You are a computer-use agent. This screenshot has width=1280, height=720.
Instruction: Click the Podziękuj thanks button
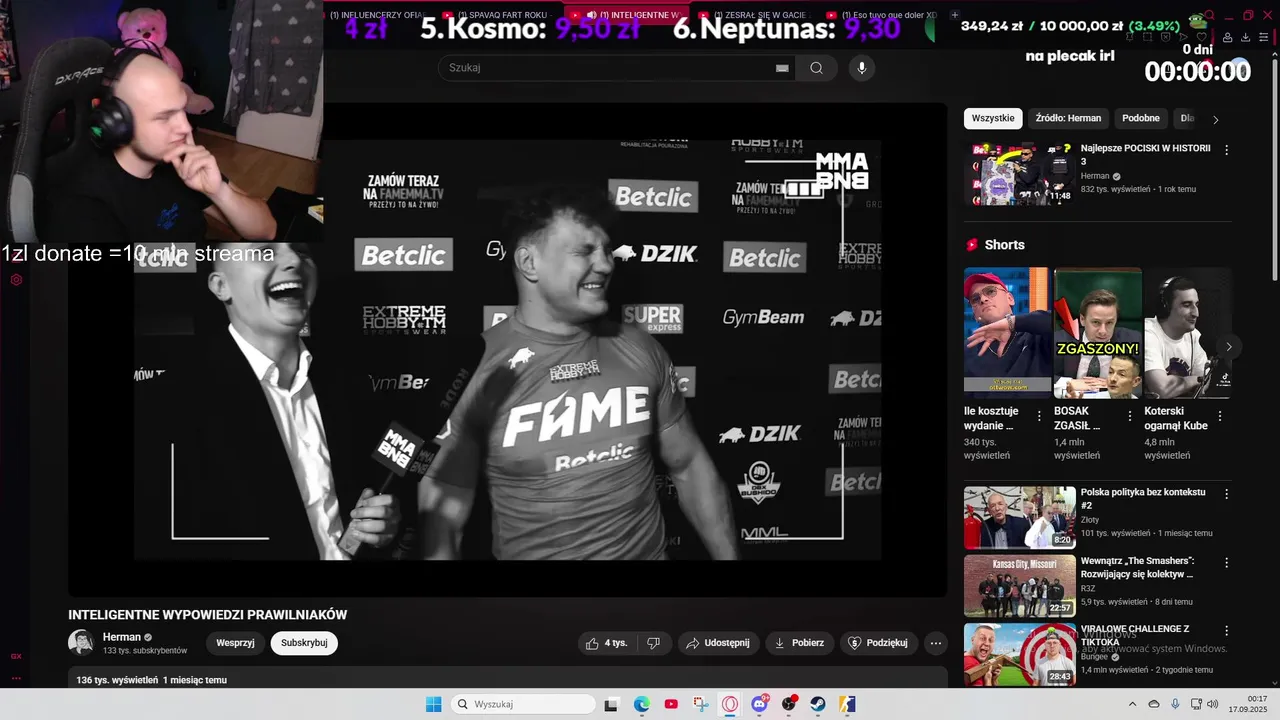878,643
